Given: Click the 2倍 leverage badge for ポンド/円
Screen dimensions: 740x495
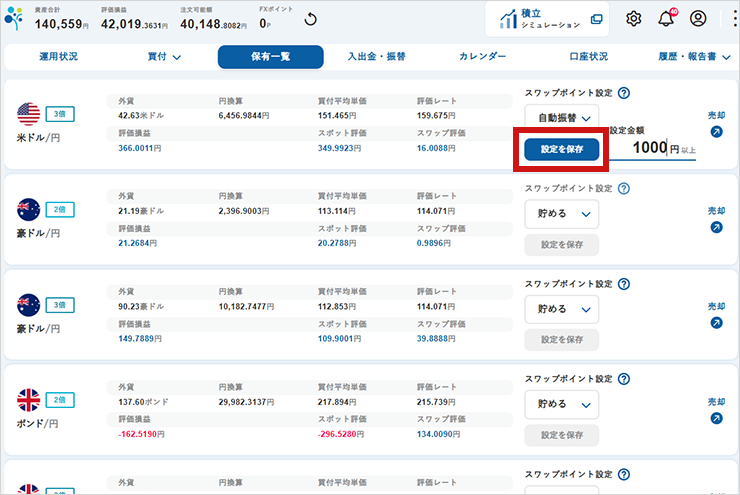Looking at the screenshot, I should (x=60, y=400).
